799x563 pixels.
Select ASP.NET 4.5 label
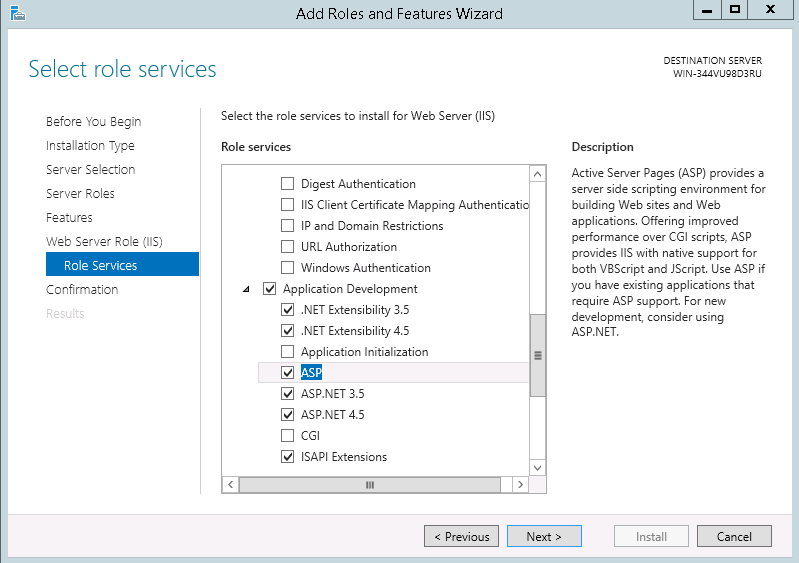tap(332, 415)
